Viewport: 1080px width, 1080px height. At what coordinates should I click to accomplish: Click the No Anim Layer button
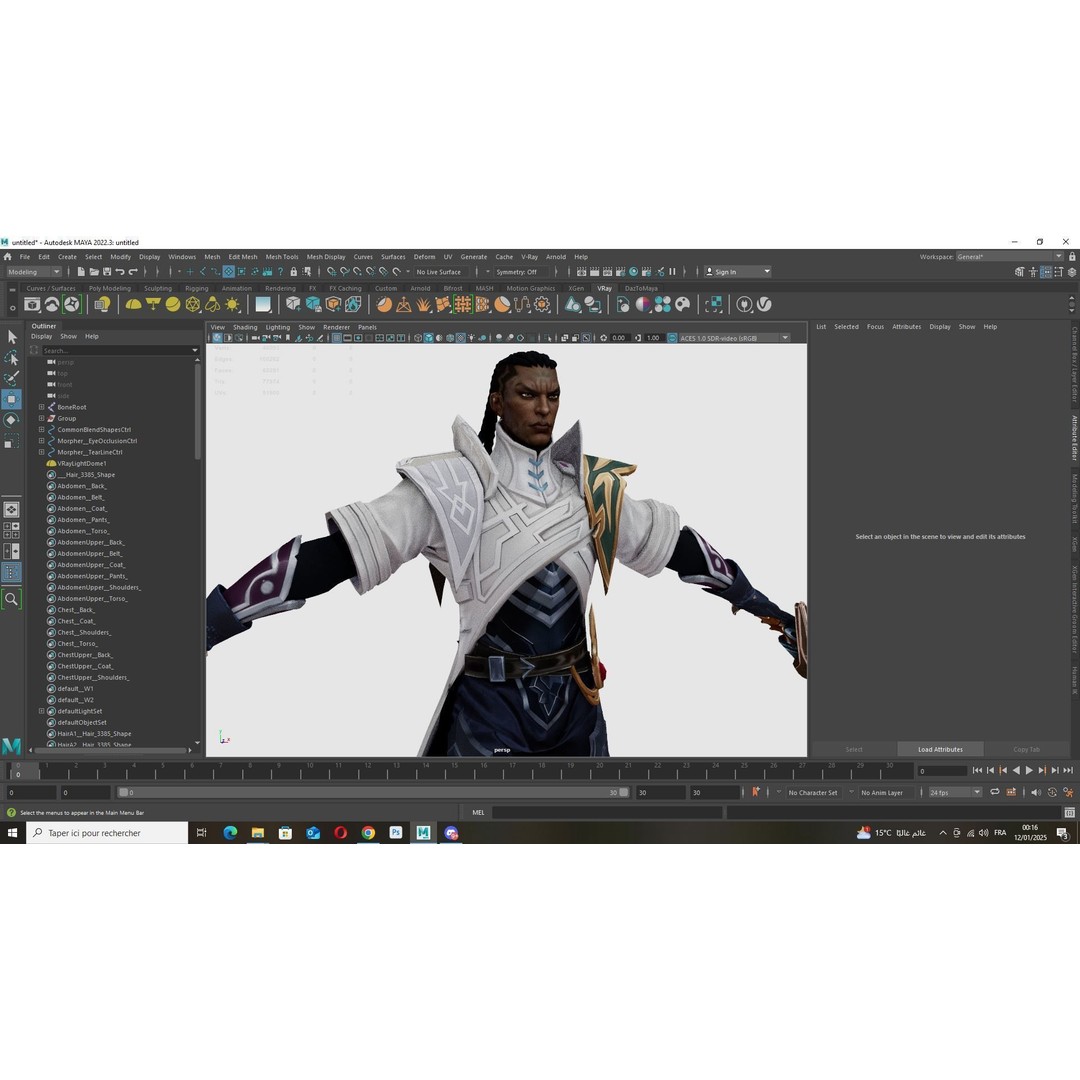pyautogui.click(x=882, y=793)
